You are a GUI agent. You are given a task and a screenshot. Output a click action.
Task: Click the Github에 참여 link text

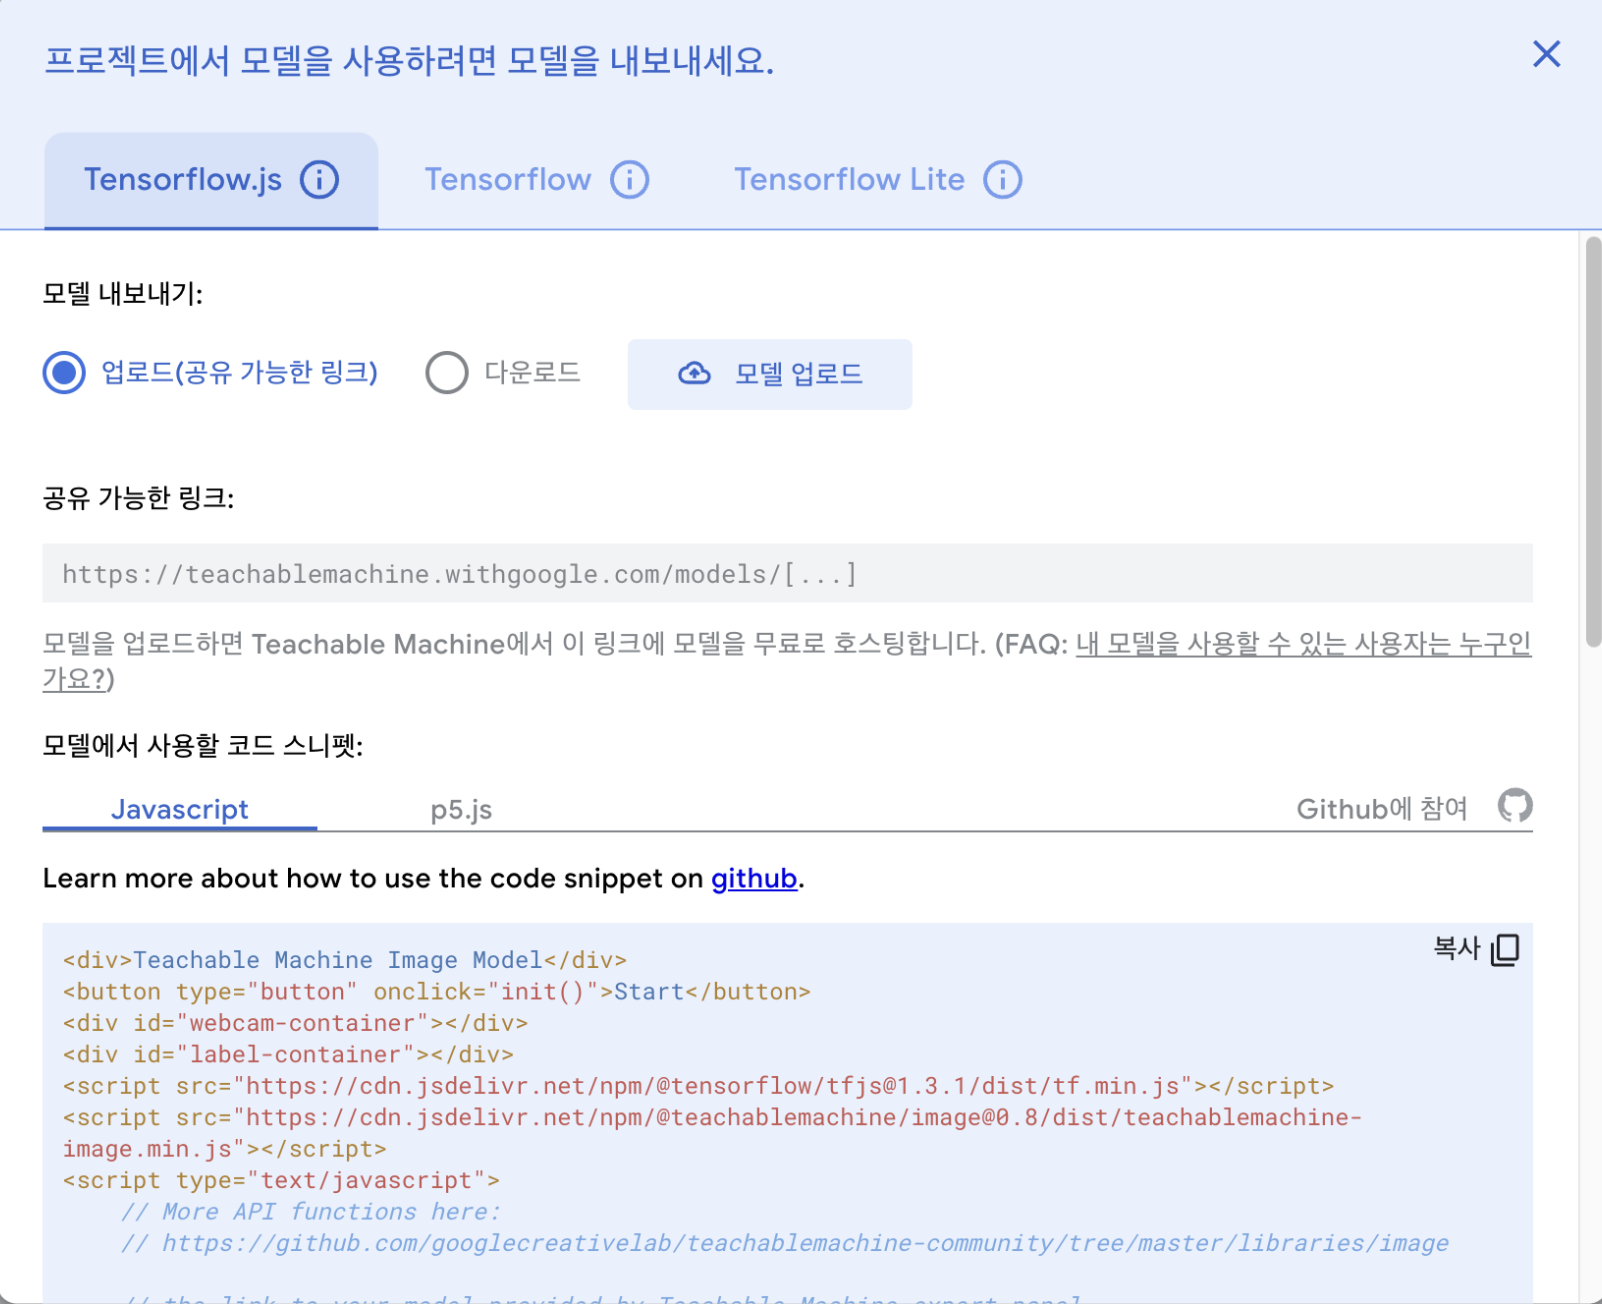(1382, 808)
